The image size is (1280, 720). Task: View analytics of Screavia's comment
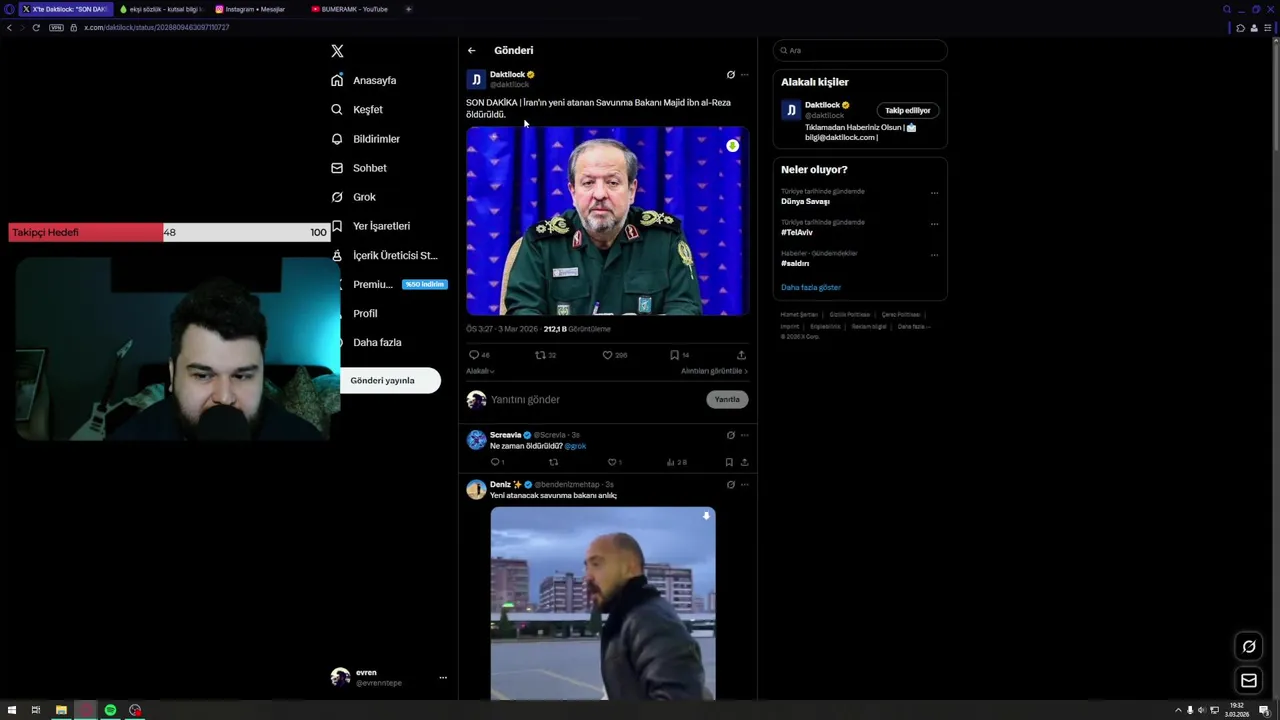click(671, 462)
